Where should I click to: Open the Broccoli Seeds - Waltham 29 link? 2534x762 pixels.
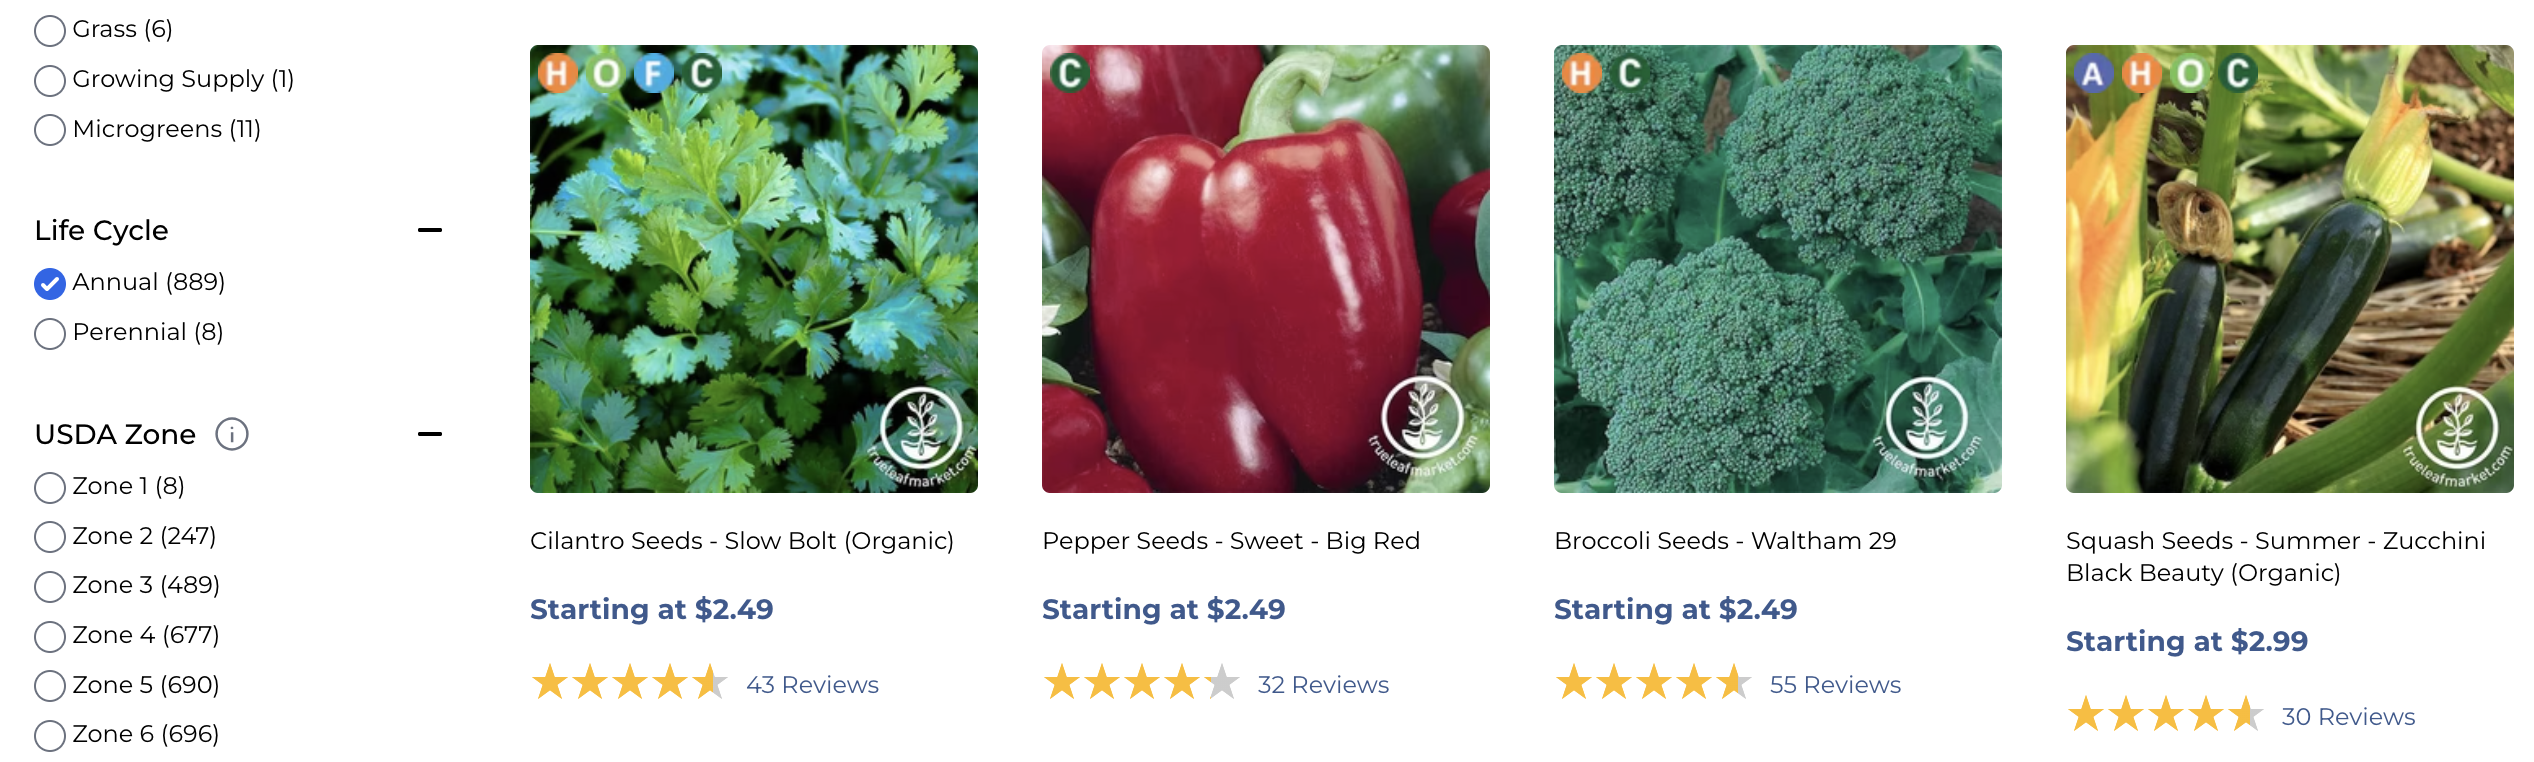click(x=1725, y=541)
